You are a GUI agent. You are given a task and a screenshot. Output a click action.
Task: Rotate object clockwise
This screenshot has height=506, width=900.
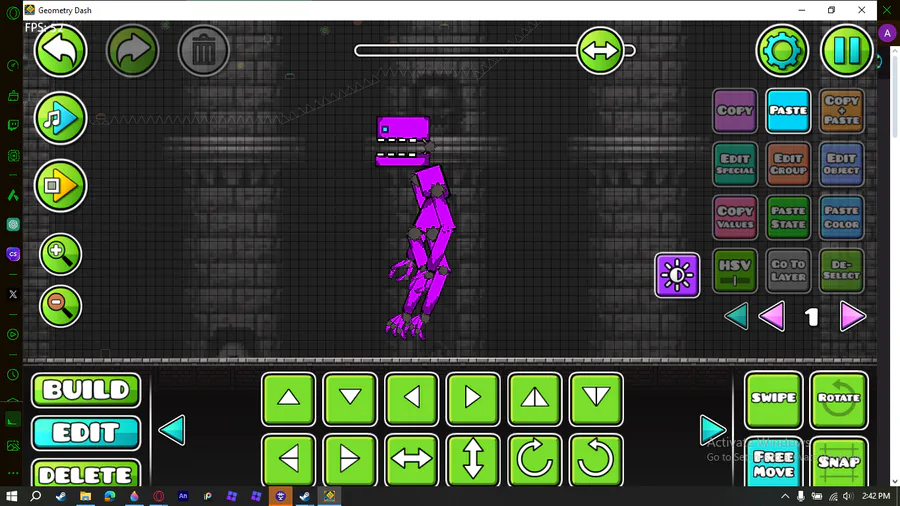(534, 460)
